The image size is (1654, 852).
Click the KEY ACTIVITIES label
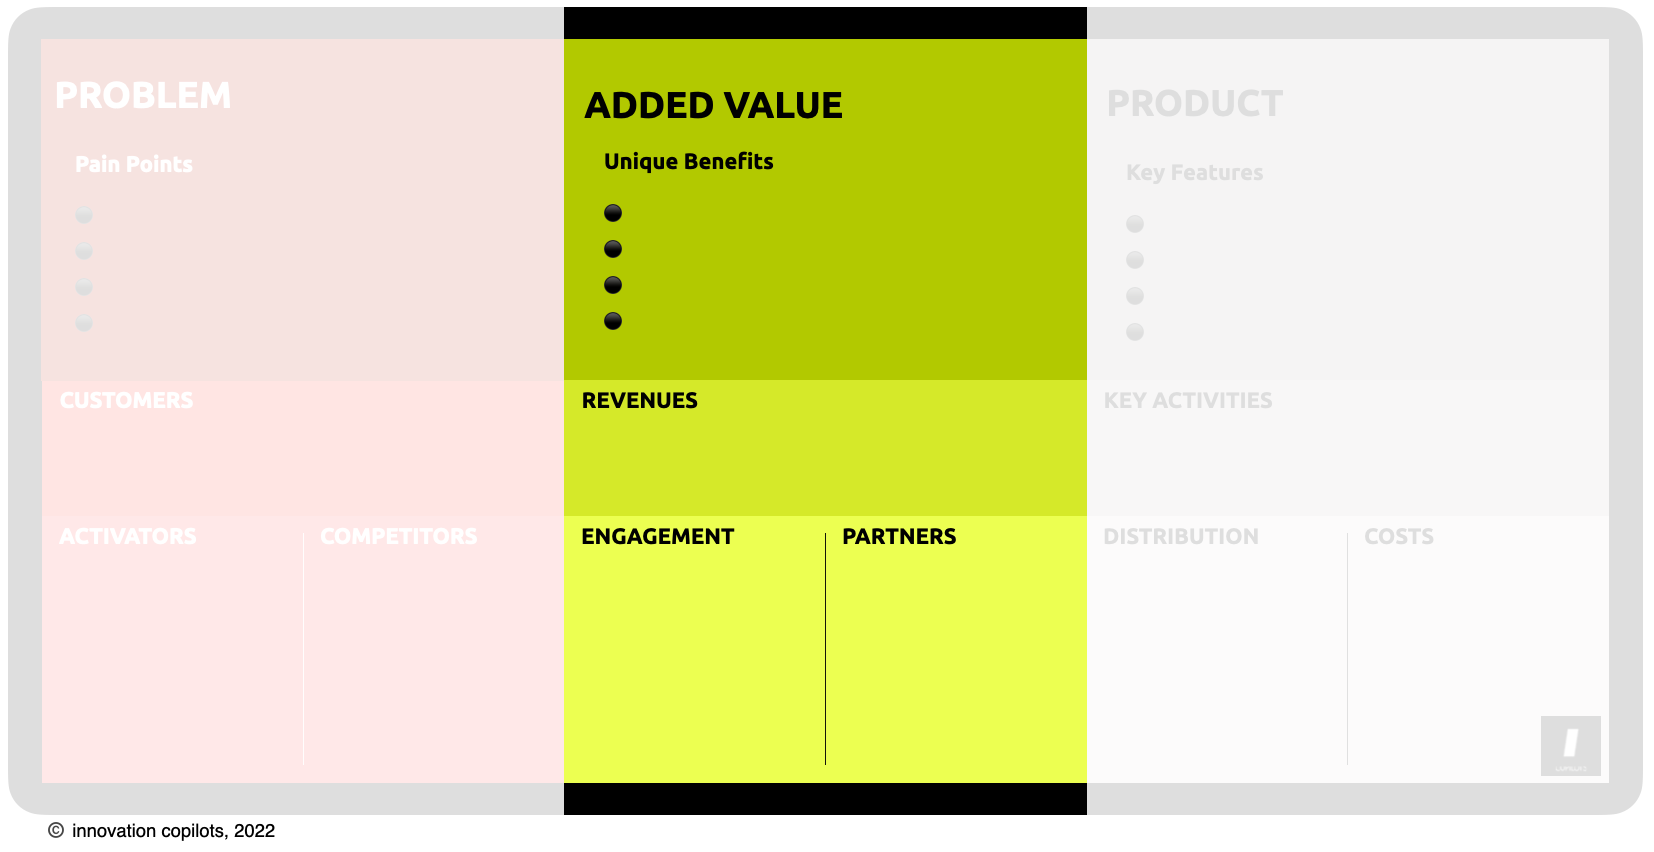(1188, 400)
